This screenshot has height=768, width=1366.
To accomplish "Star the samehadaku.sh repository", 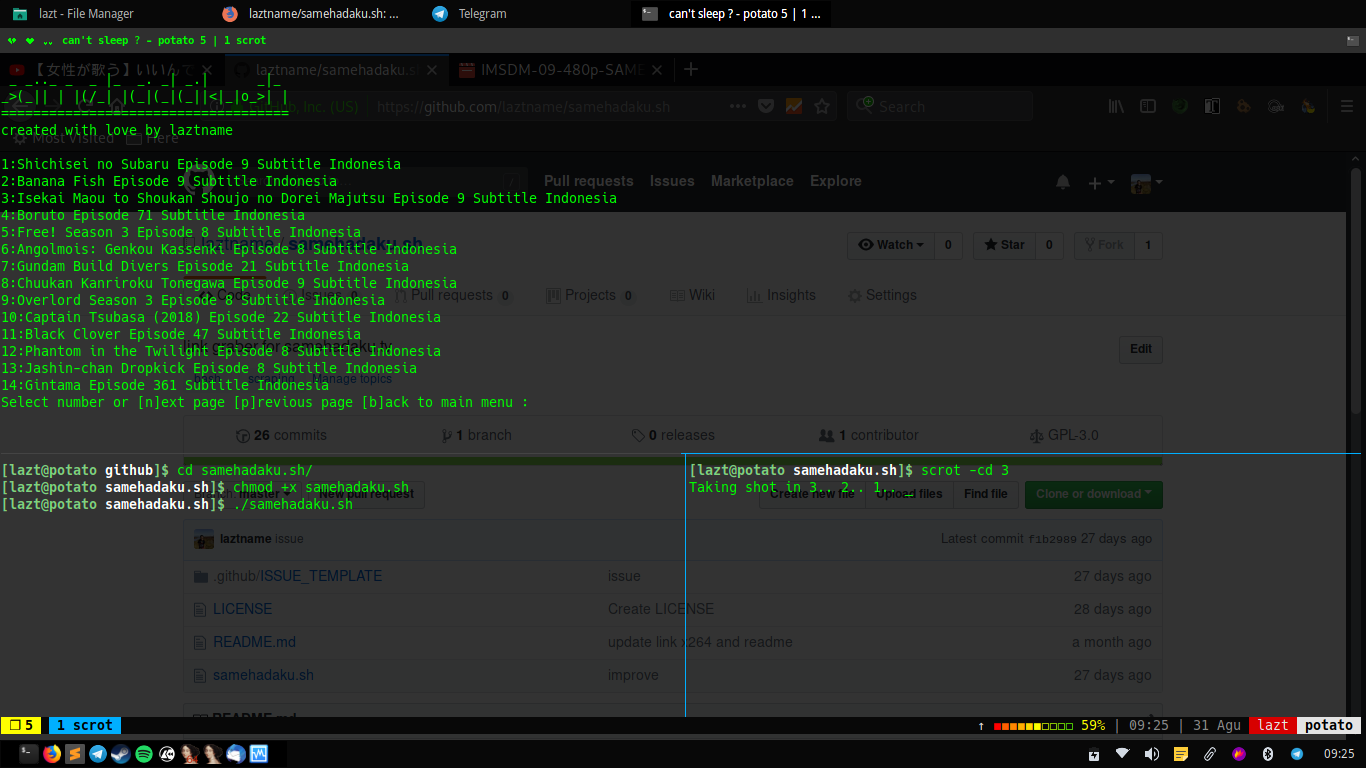I will point(1005,245).
